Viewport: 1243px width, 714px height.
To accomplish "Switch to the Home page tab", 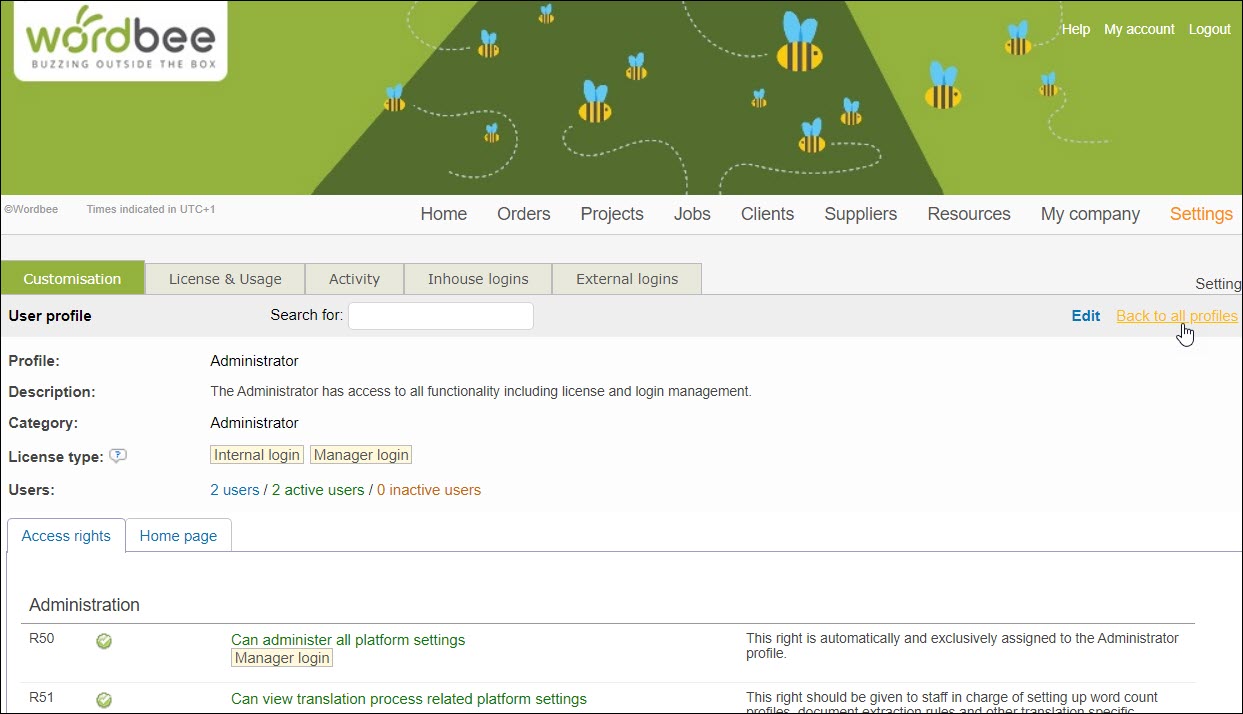I will click(x=178, y=536).
